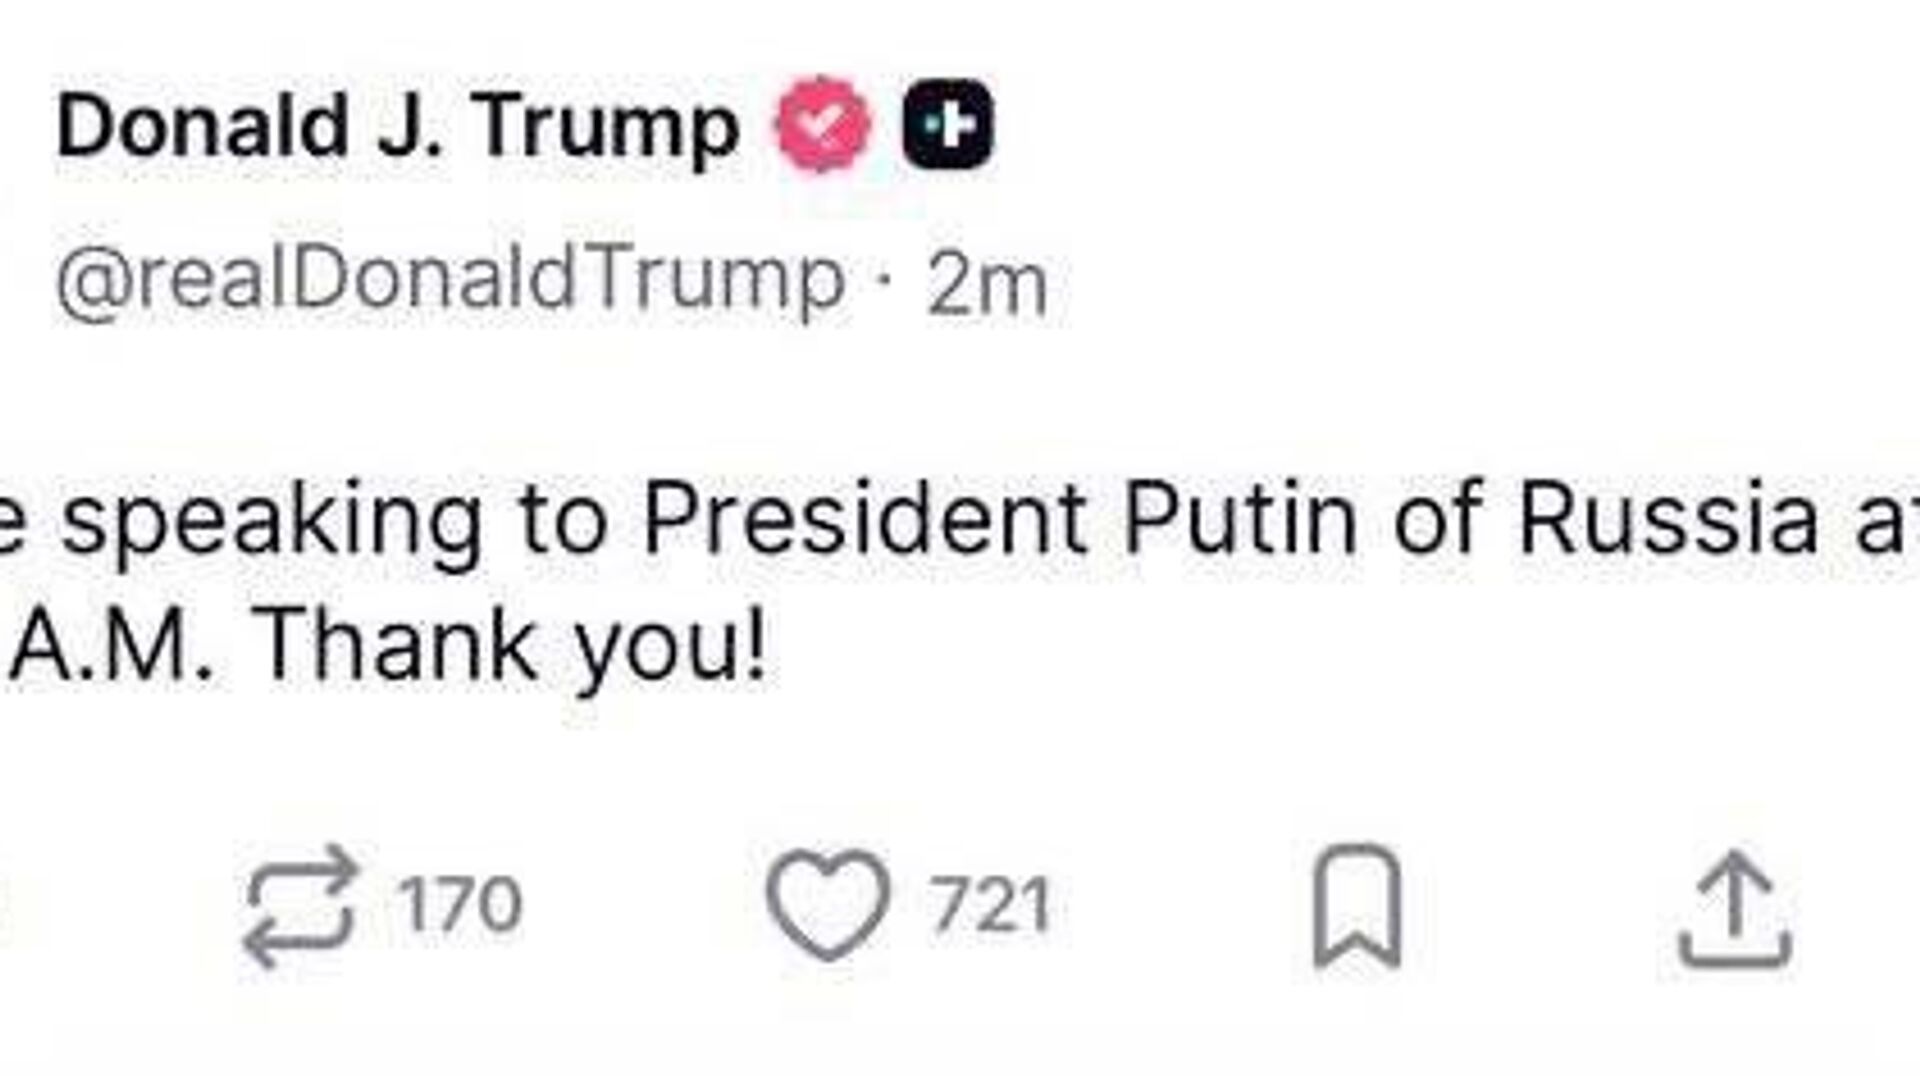View the 170 ReTruths count

click(x=459, y=905)
